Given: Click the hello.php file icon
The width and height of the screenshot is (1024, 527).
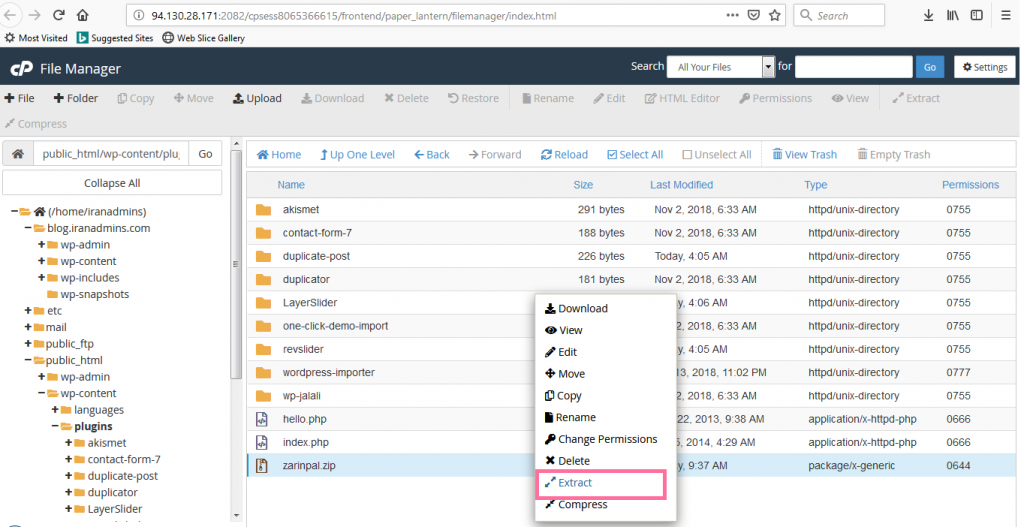Looking at the screenshot, I should 262,419.
